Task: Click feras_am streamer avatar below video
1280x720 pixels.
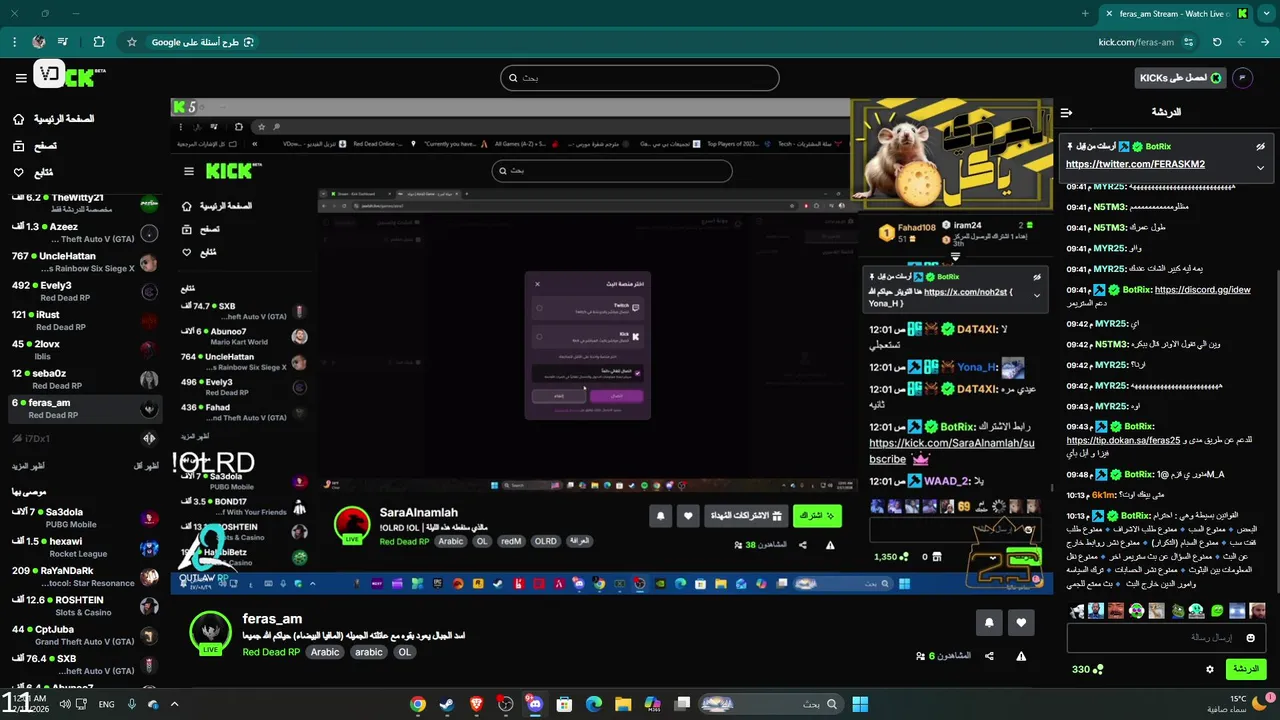Action: point(210,632)
